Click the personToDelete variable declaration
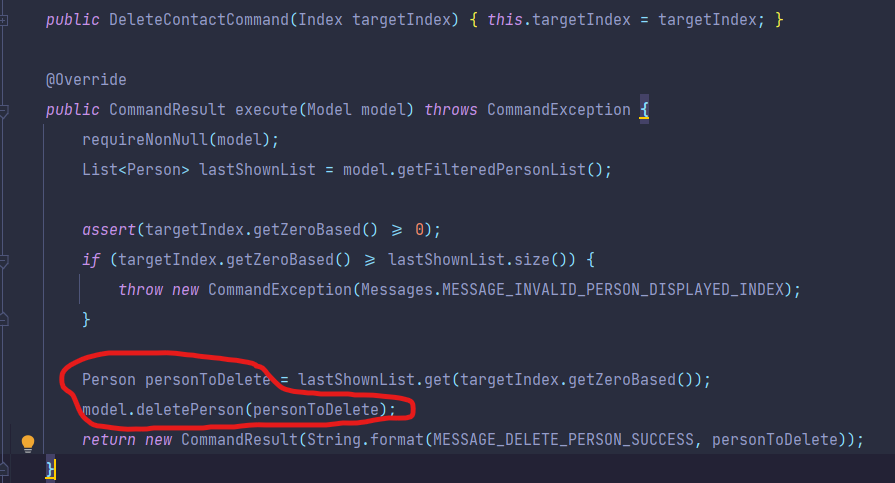 (x=208, y=380)
